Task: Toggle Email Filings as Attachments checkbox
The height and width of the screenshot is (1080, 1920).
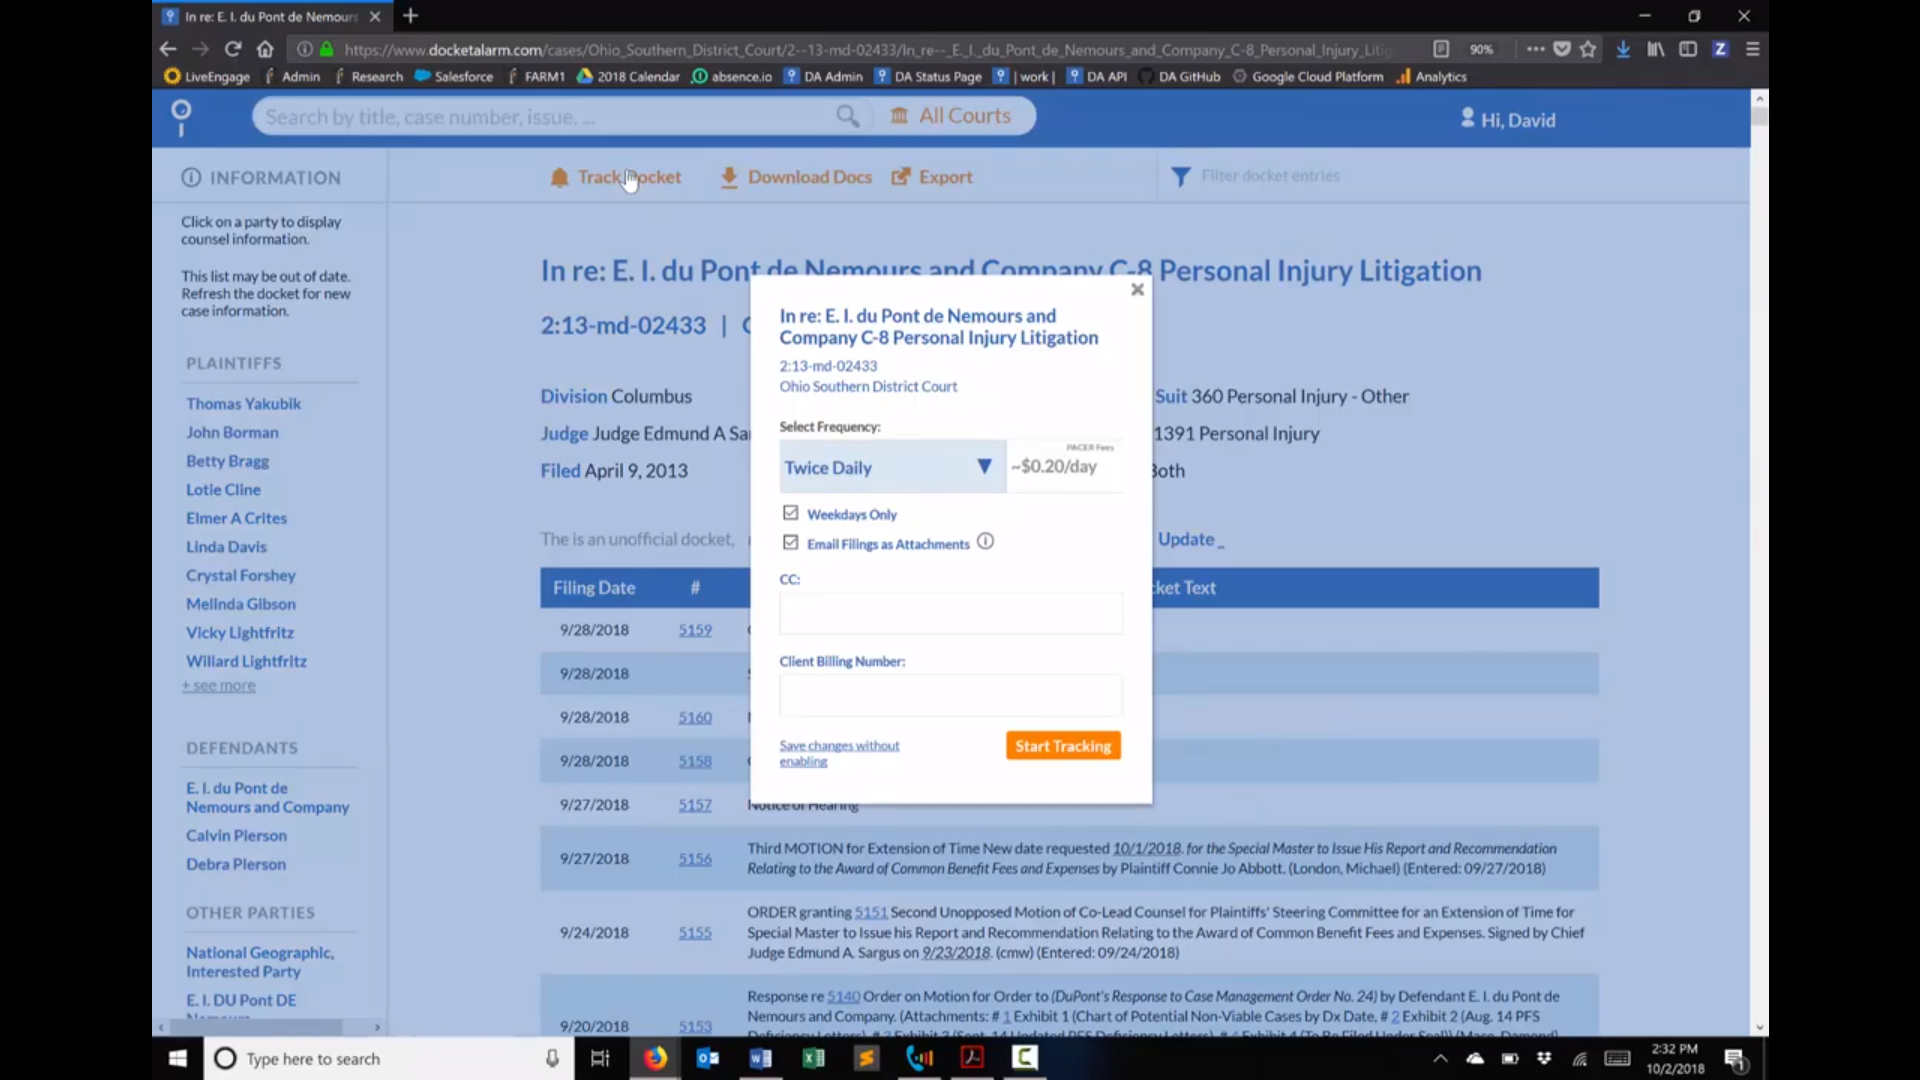Action: 791,543
